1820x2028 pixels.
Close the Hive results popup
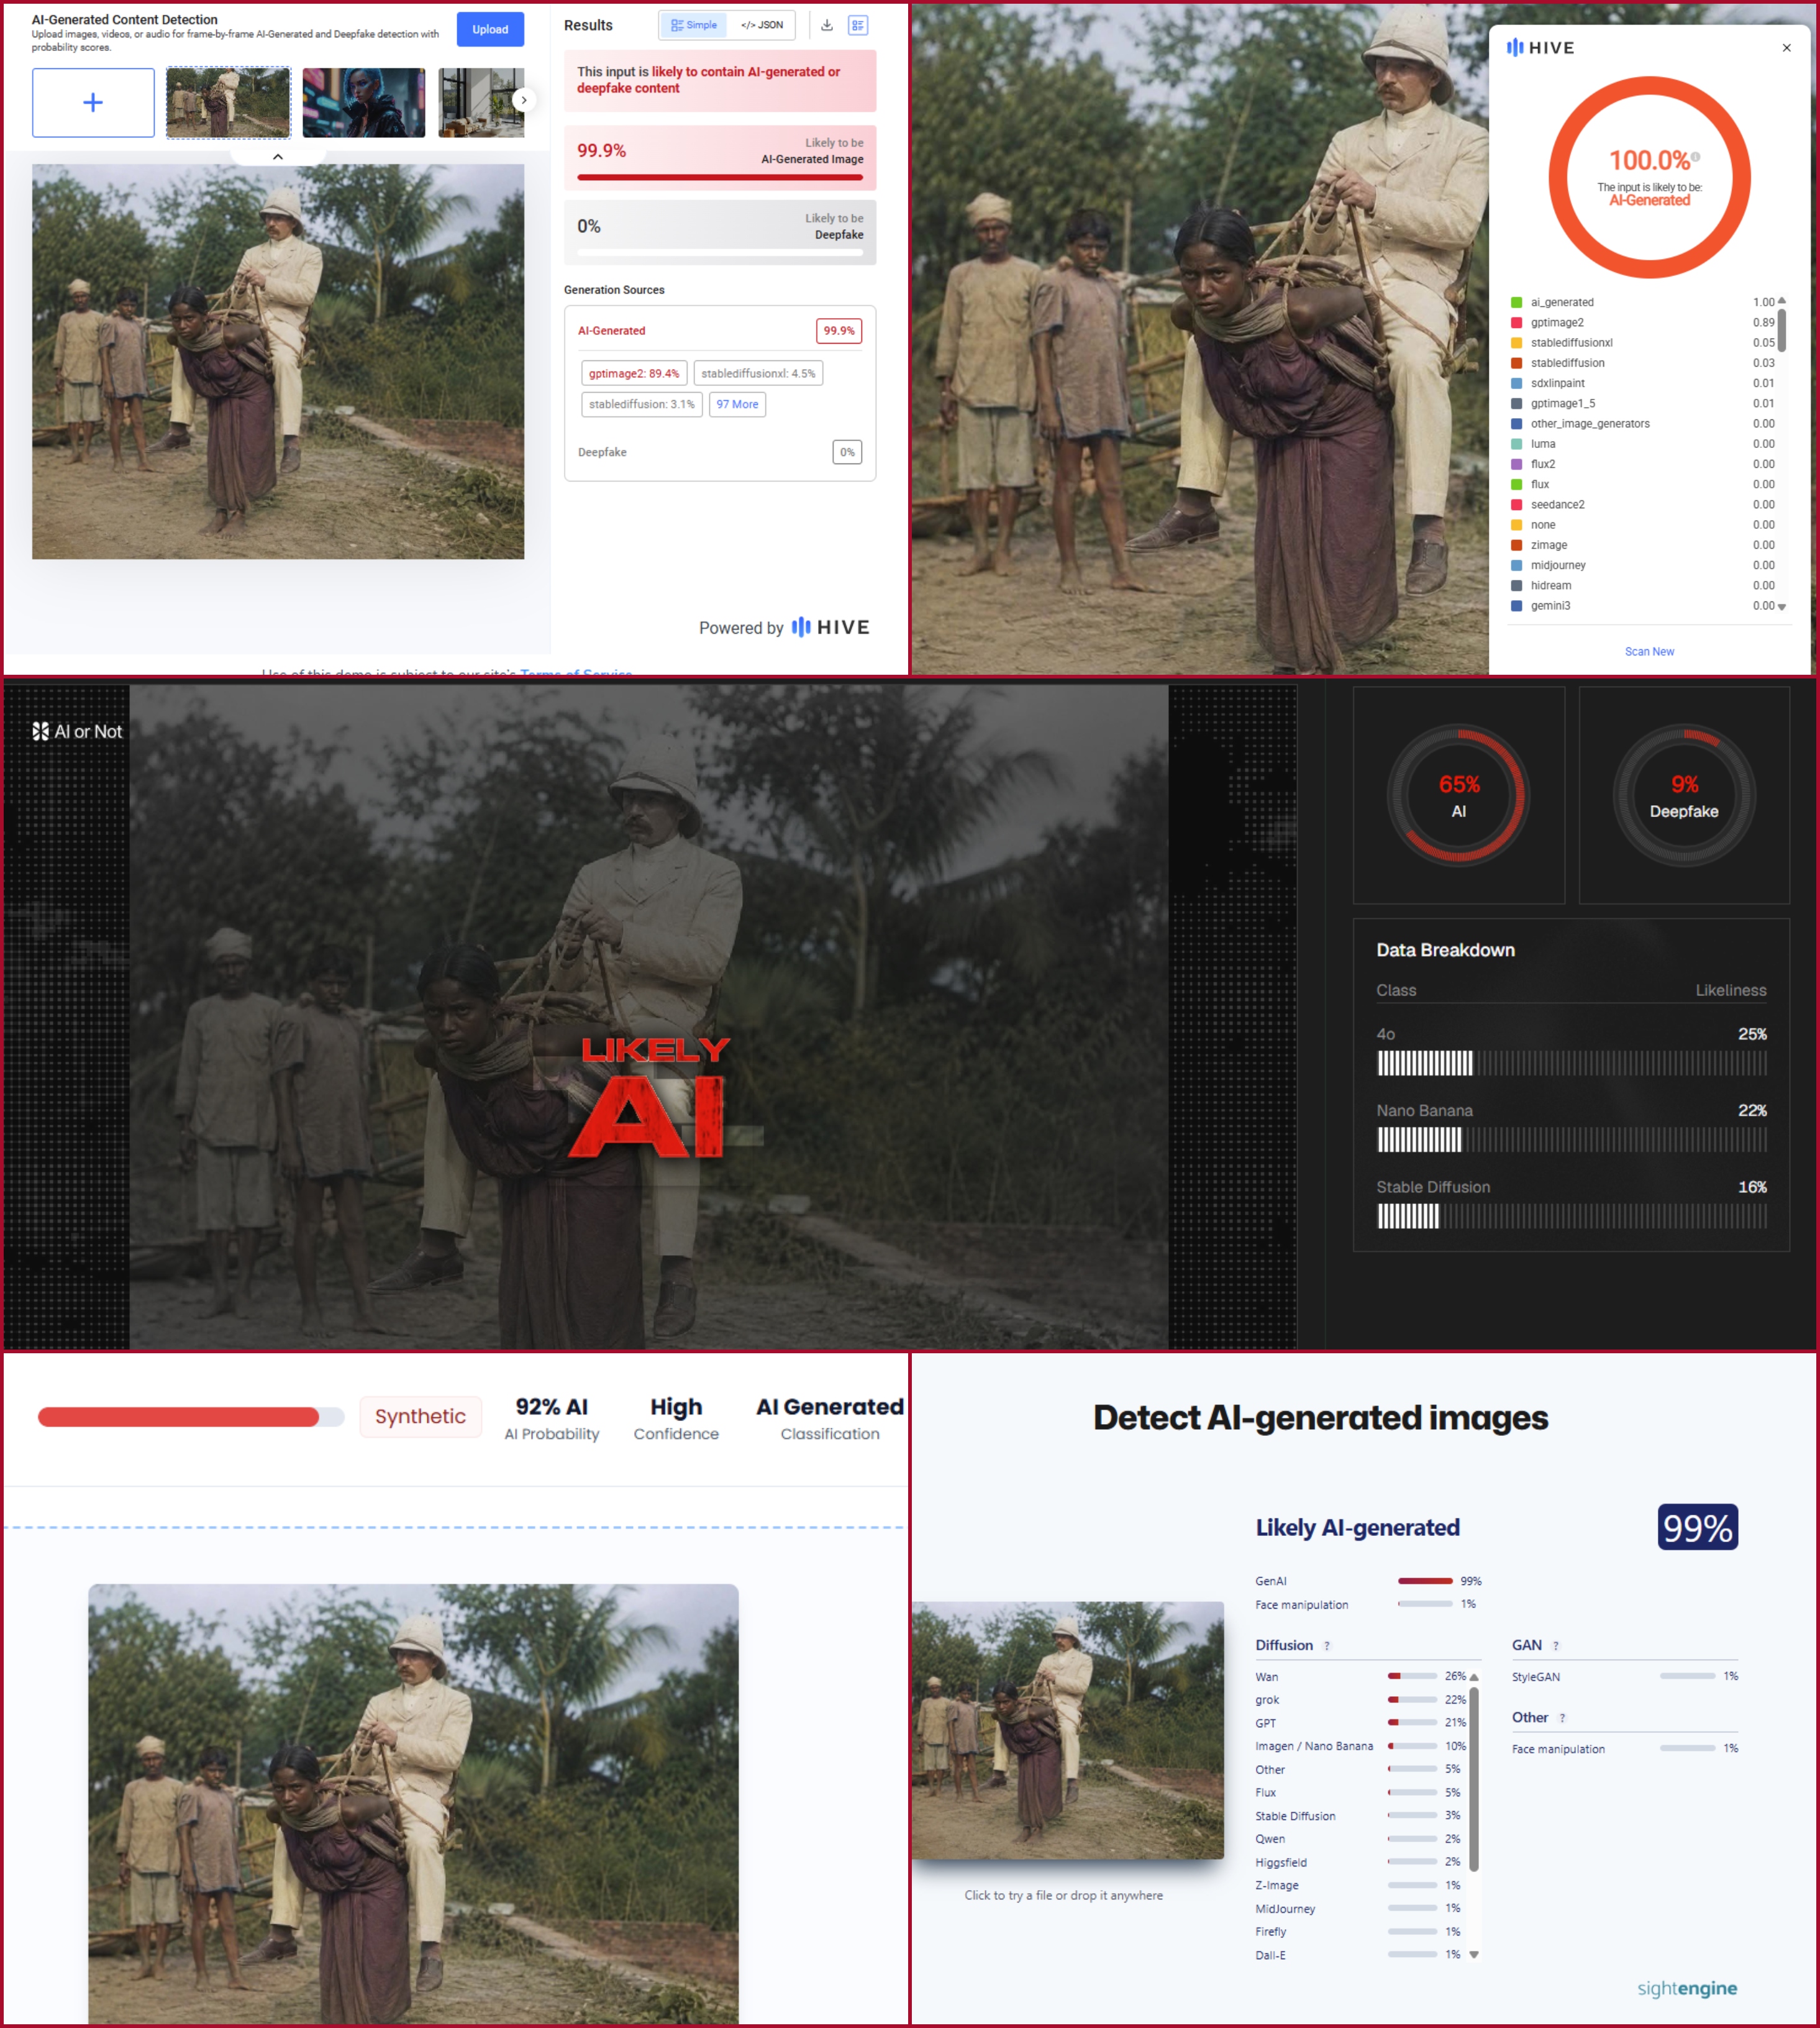(x=1787, y=48)
